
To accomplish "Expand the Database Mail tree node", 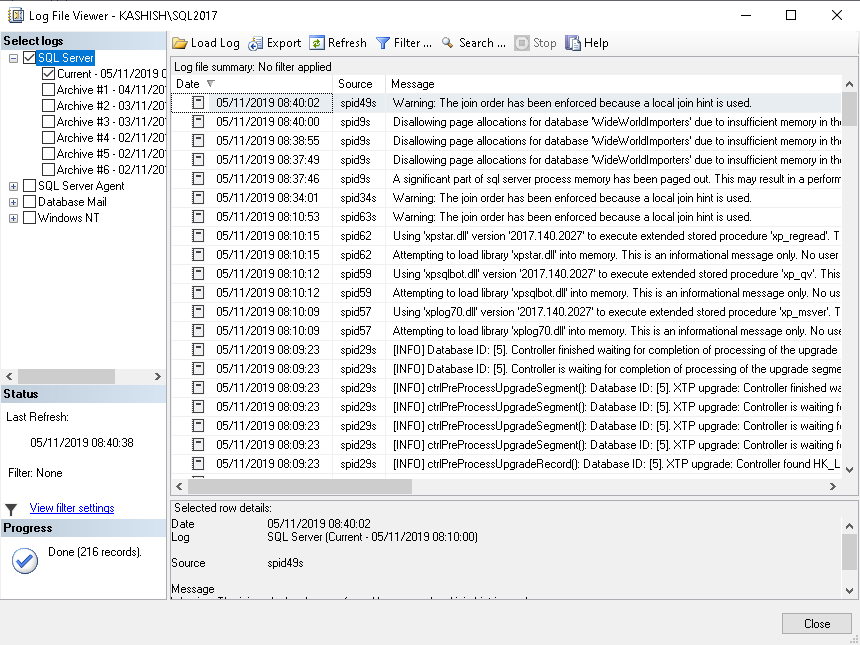I will [x=14, y=202].
